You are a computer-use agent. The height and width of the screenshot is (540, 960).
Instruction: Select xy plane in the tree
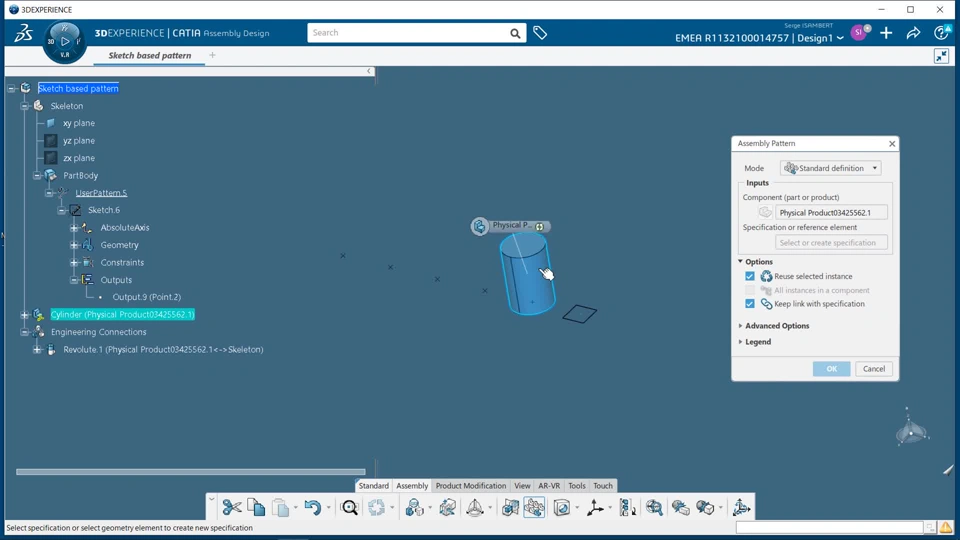point(79,123)
